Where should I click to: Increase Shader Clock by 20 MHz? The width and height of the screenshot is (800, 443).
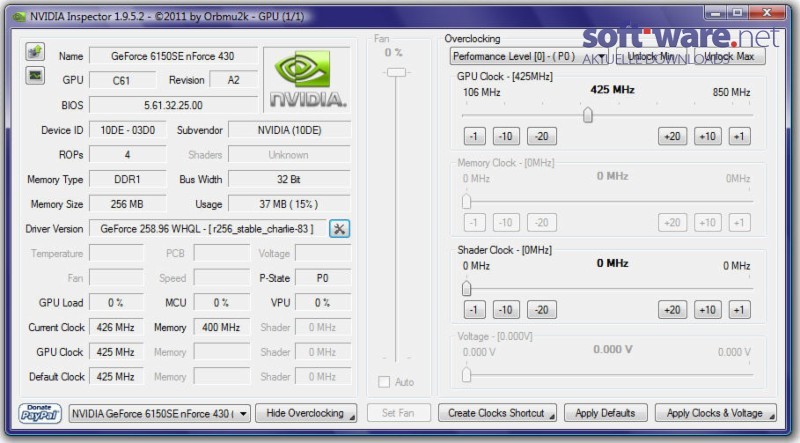[x=672, y=310]
